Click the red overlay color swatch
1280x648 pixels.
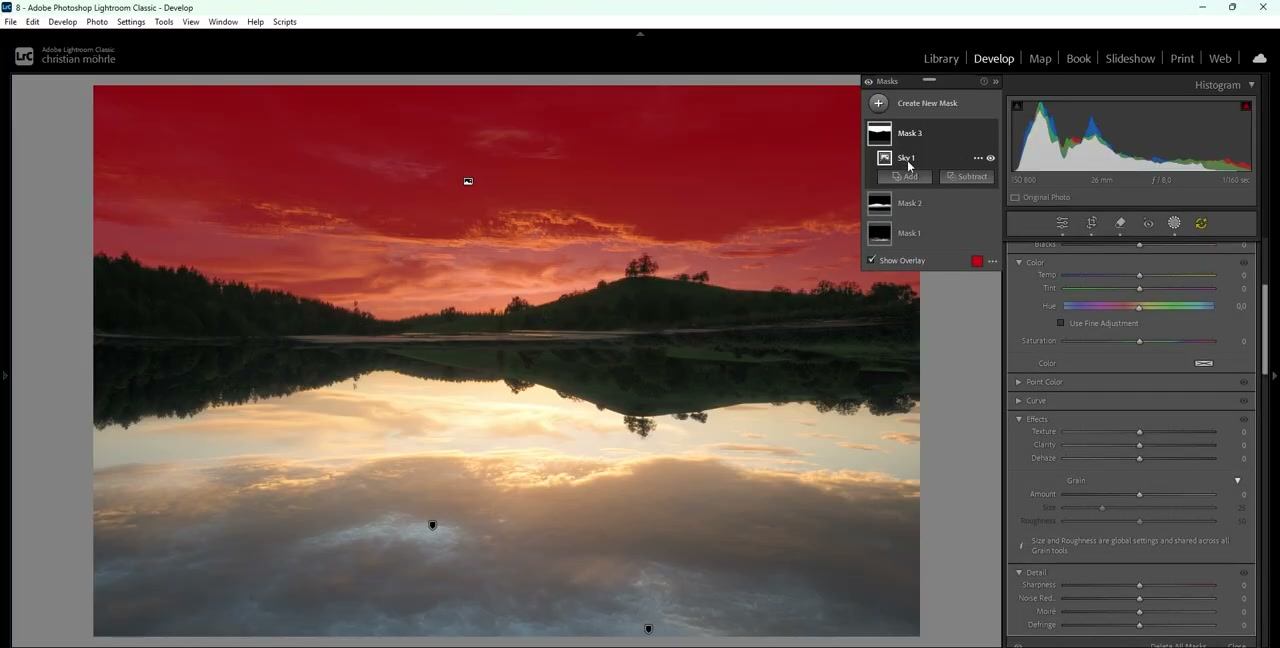tap(977, 261)
